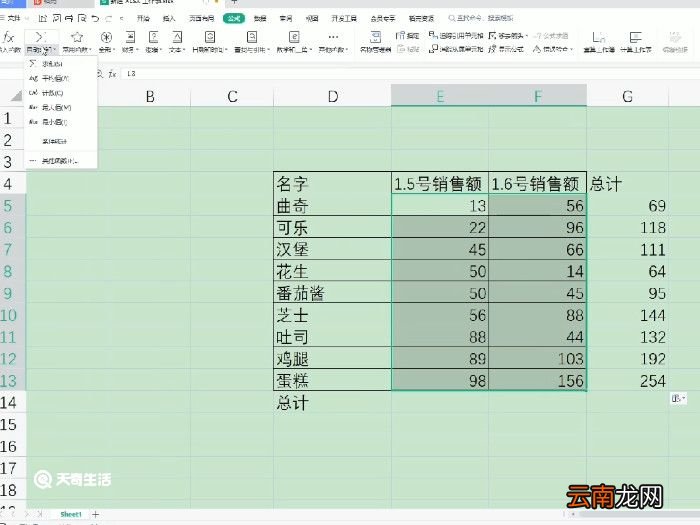Screen dimensions: 700x525
Task: Click the Print icon in quick access bar
Action: [x=69, y=18]
